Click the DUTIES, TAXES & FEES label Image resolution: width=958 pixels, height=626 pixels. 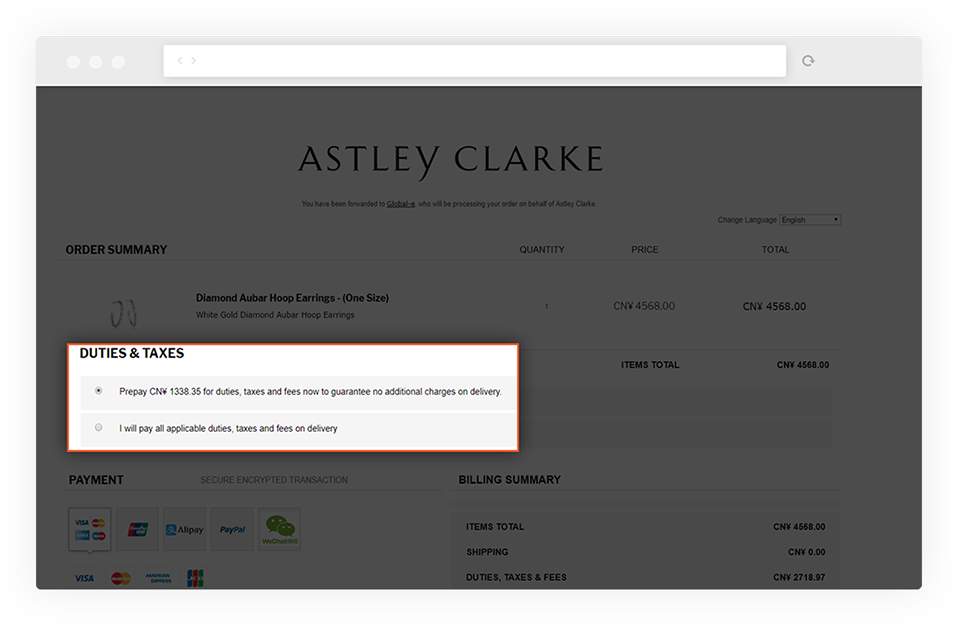tap(516, 577)
